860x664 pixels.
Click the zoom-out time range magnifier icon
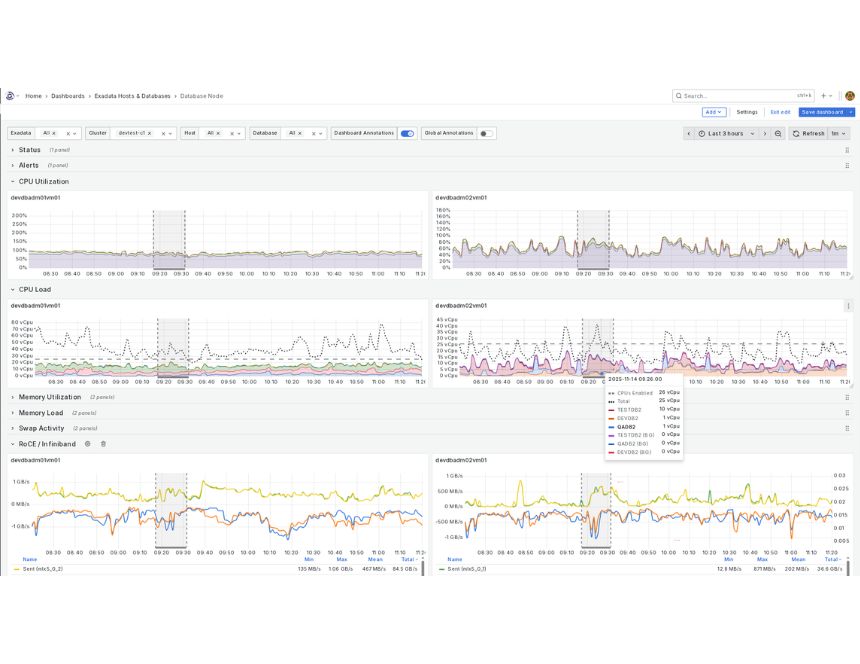[778, 133]
